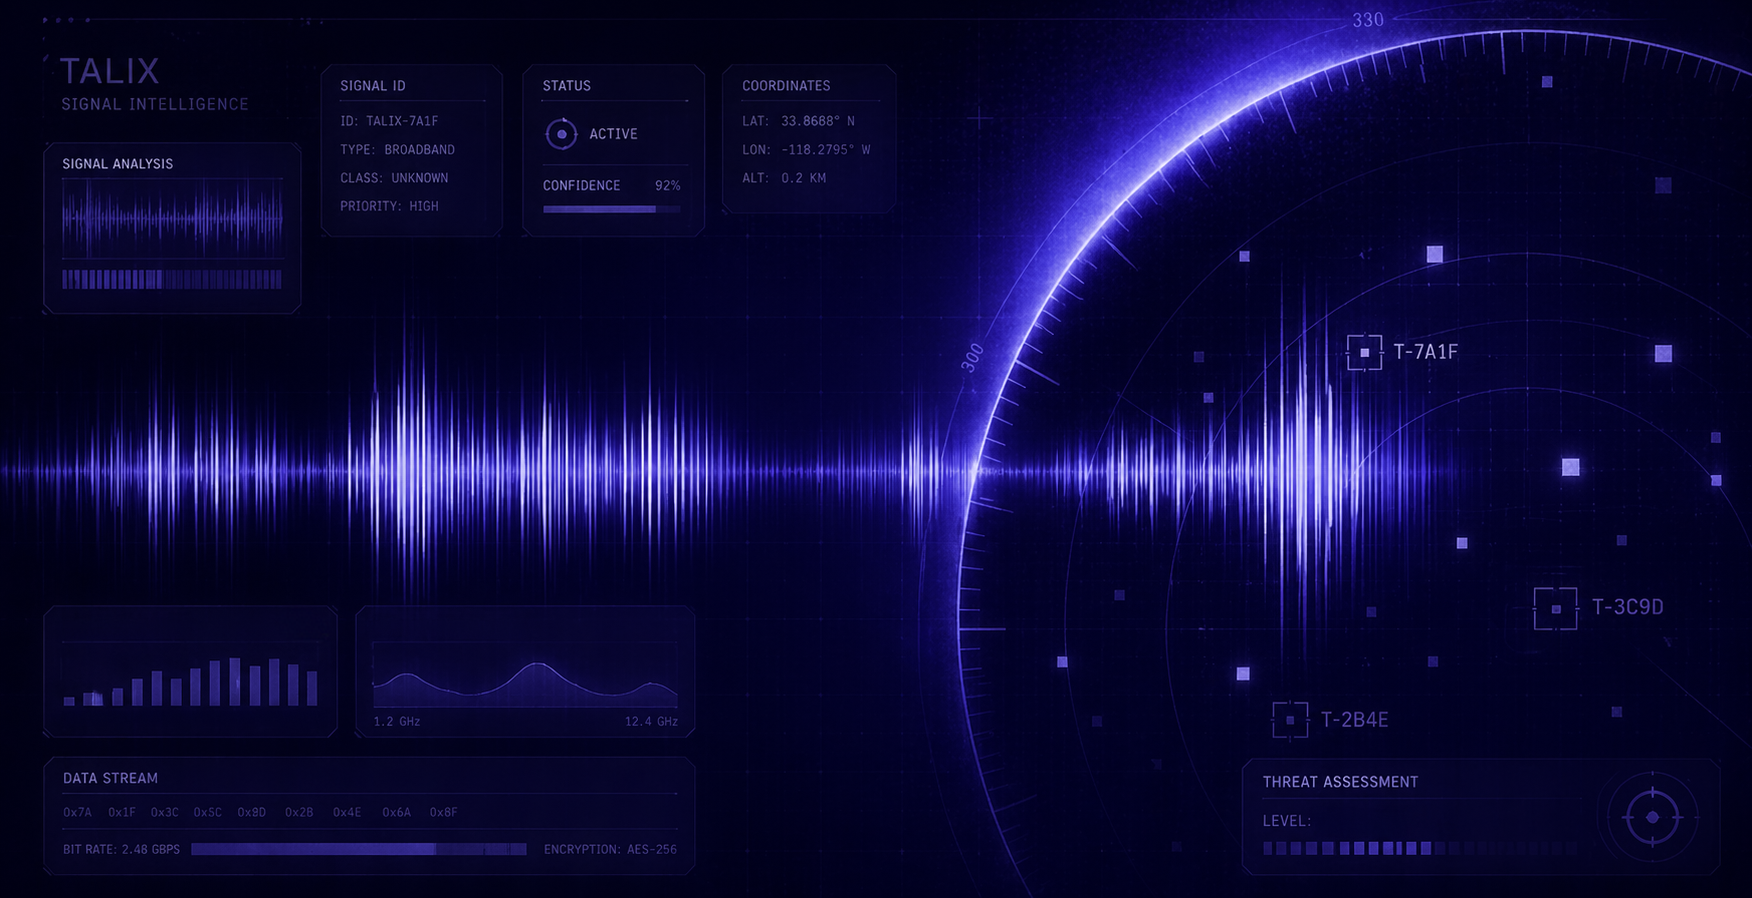Select the T-3C9D target reticle icon
1752x898 pixels.
(1555, 608)
